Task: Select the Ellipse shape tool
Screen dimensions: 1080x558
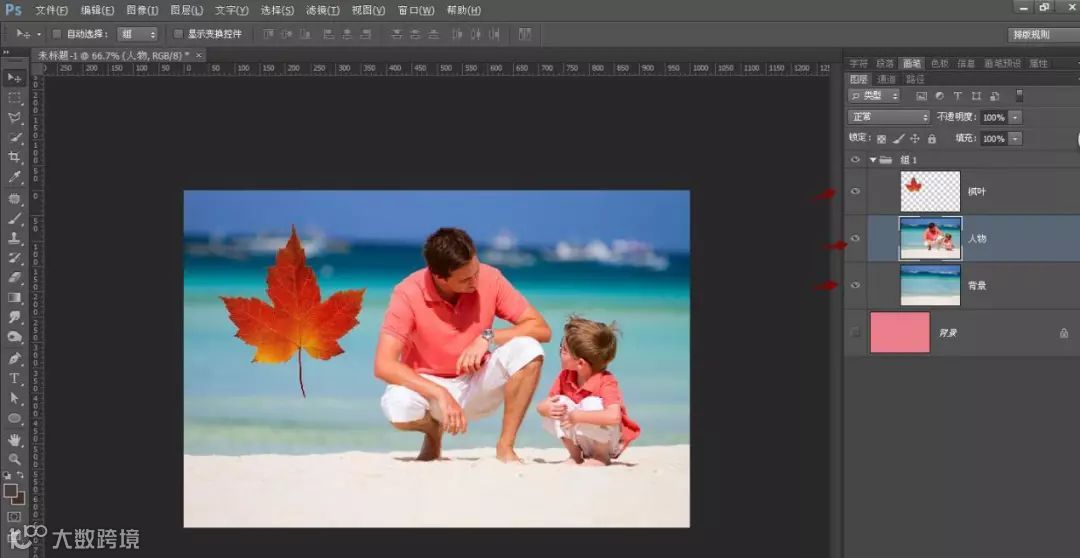Action: (14, 418)
